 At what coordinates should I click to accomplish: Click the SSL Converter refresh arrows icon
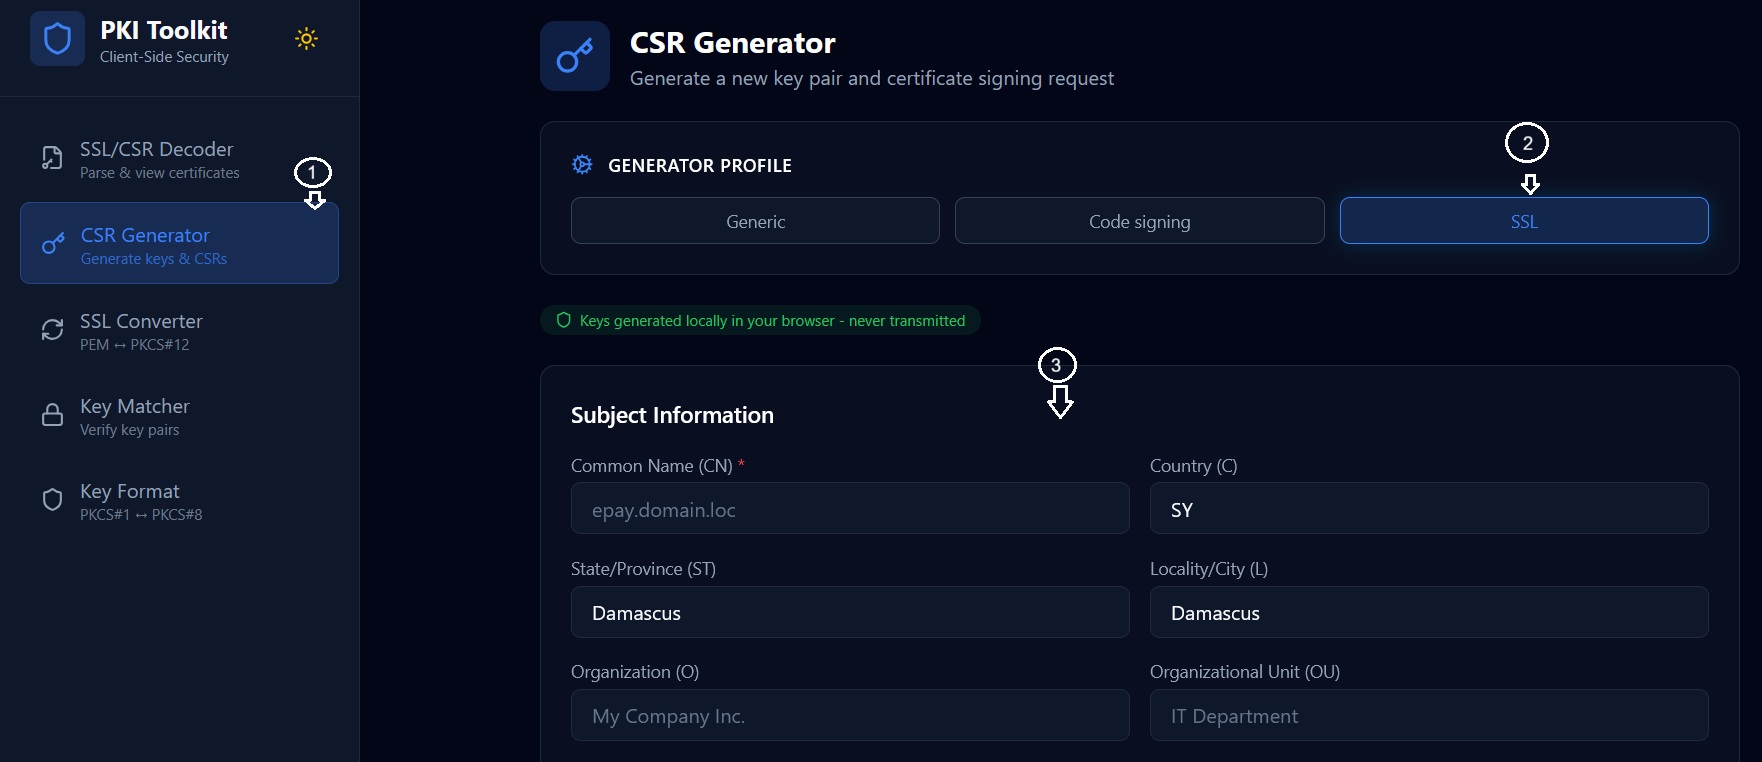(x=52, y=330)
